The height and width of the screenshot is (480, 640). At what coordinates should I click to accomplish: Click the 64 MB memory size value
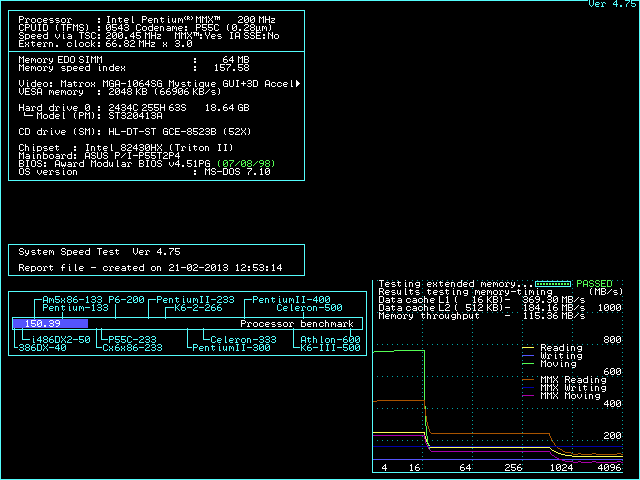point(236,60)
